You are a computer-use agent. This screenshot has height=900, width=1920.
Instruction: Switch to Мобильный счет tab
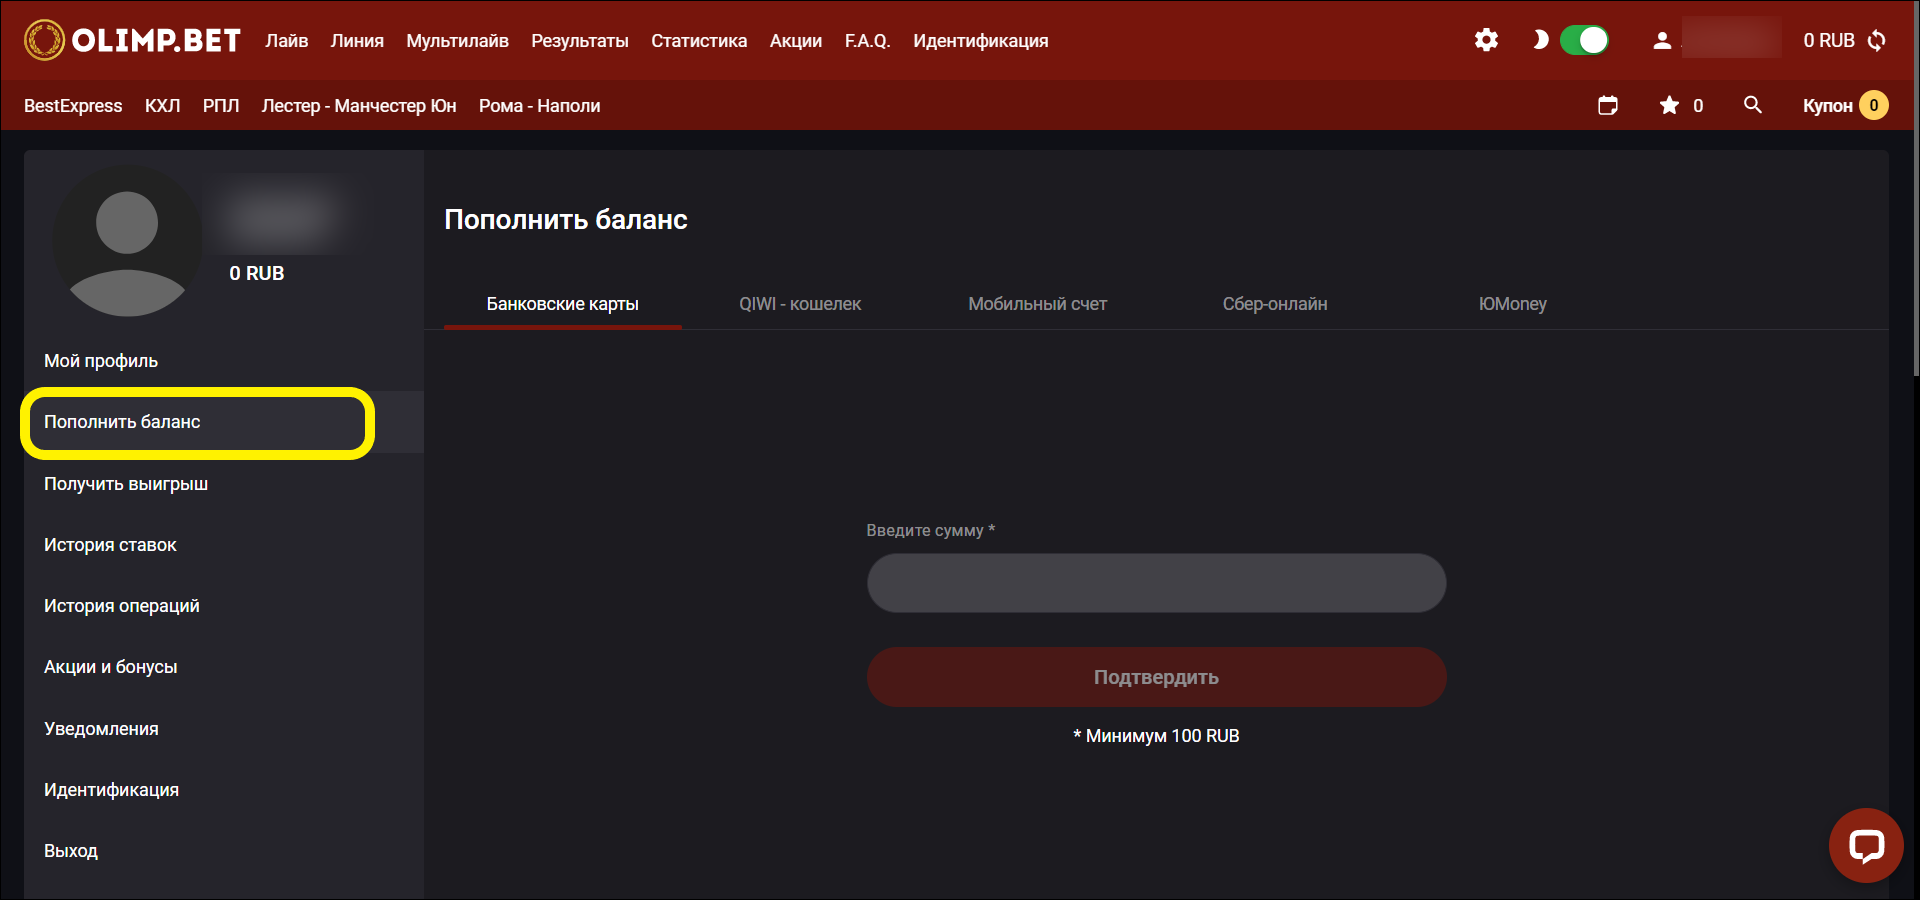(x=1037, y=304)
